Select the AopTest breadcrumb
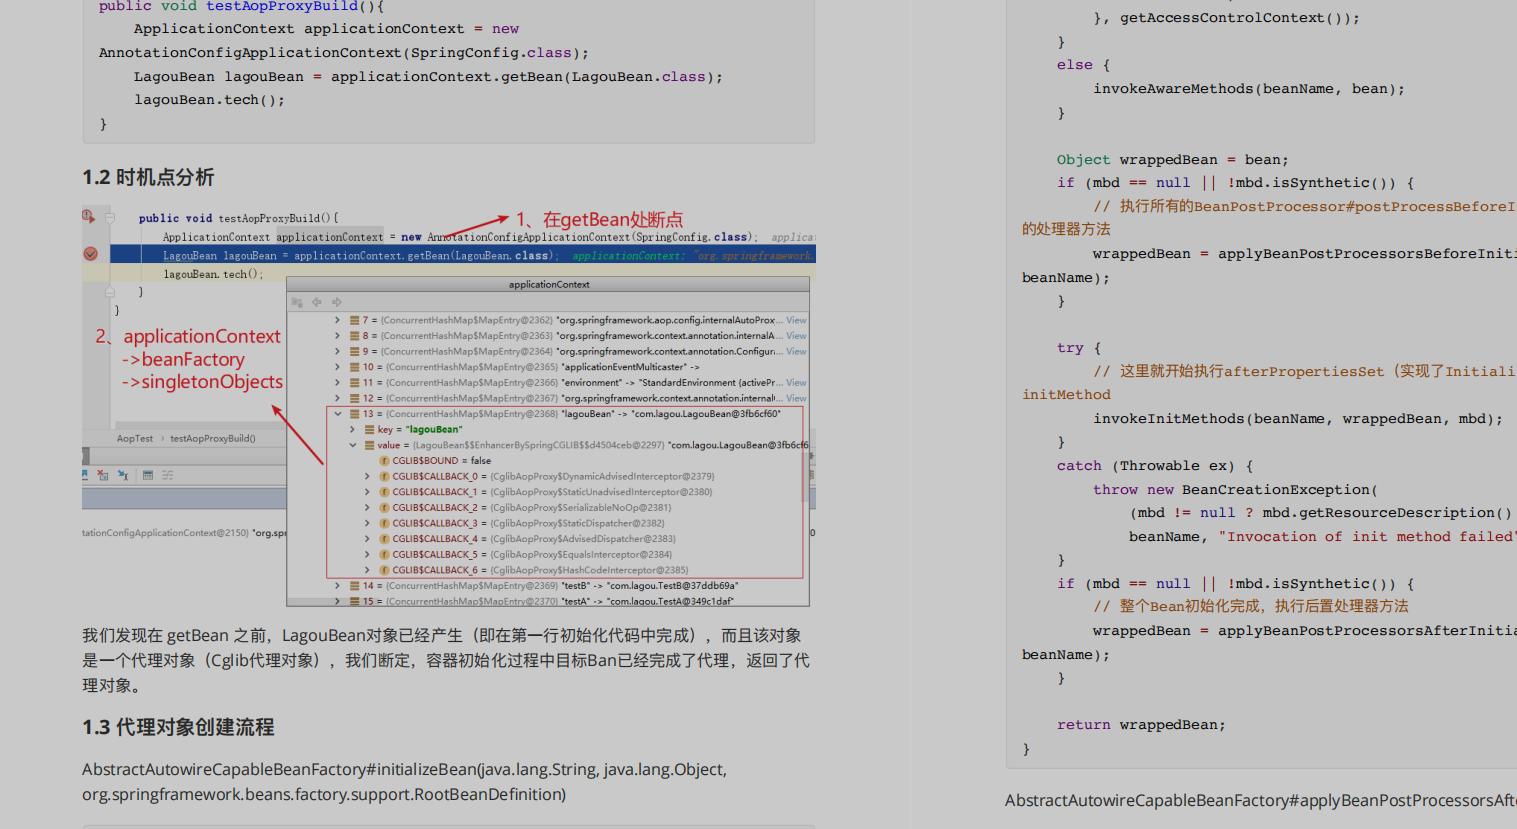 point(135,438)
